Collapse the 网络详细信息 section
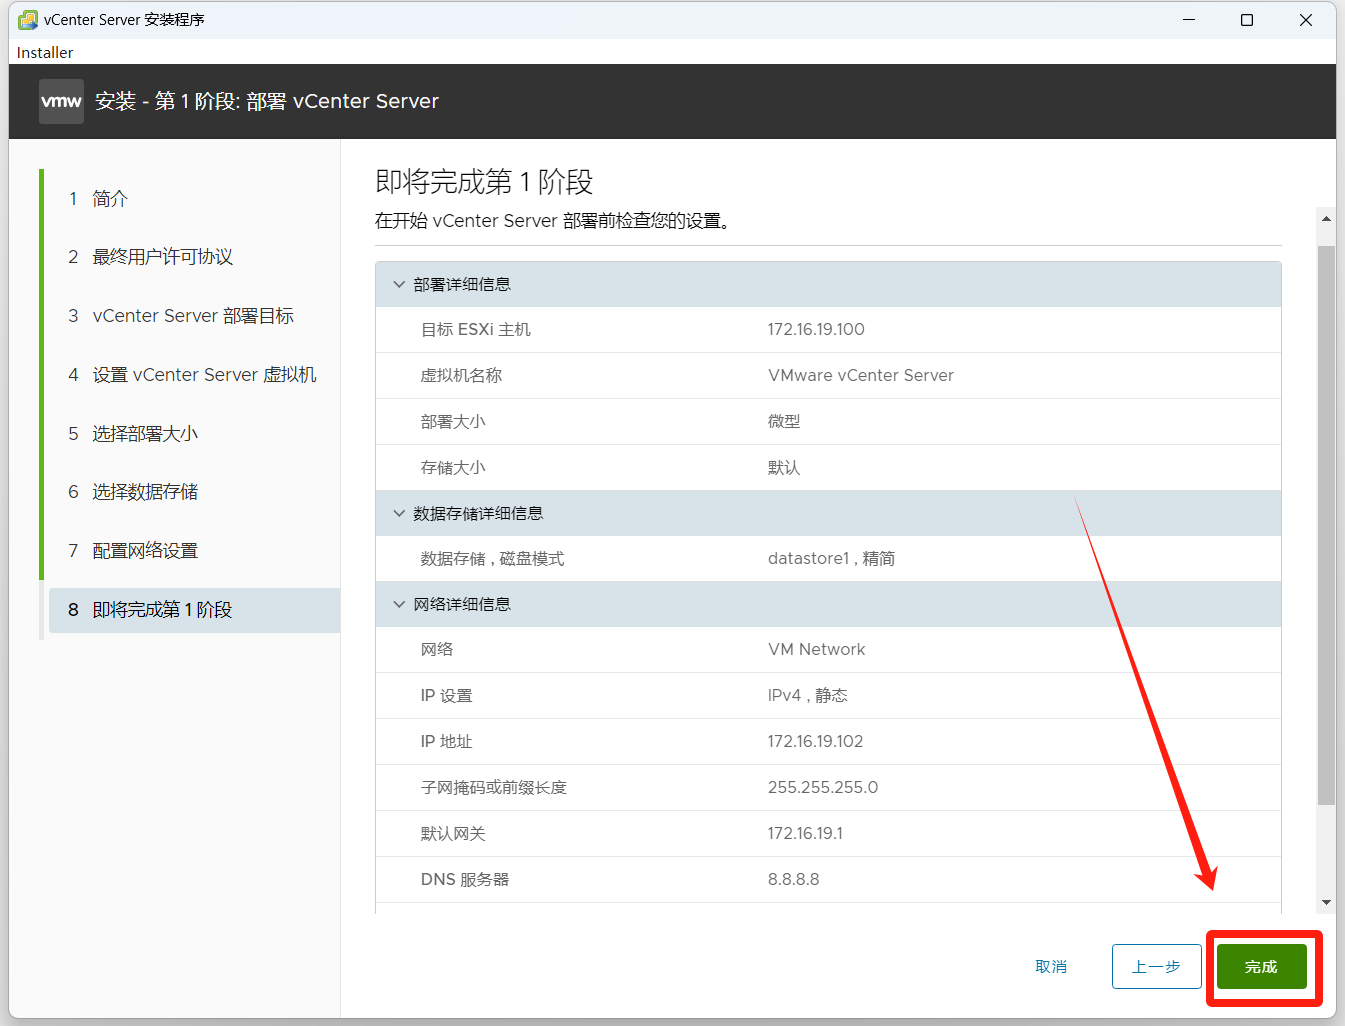The height and width of the screenshot is (1026, 1345). [x=399, y=605]
